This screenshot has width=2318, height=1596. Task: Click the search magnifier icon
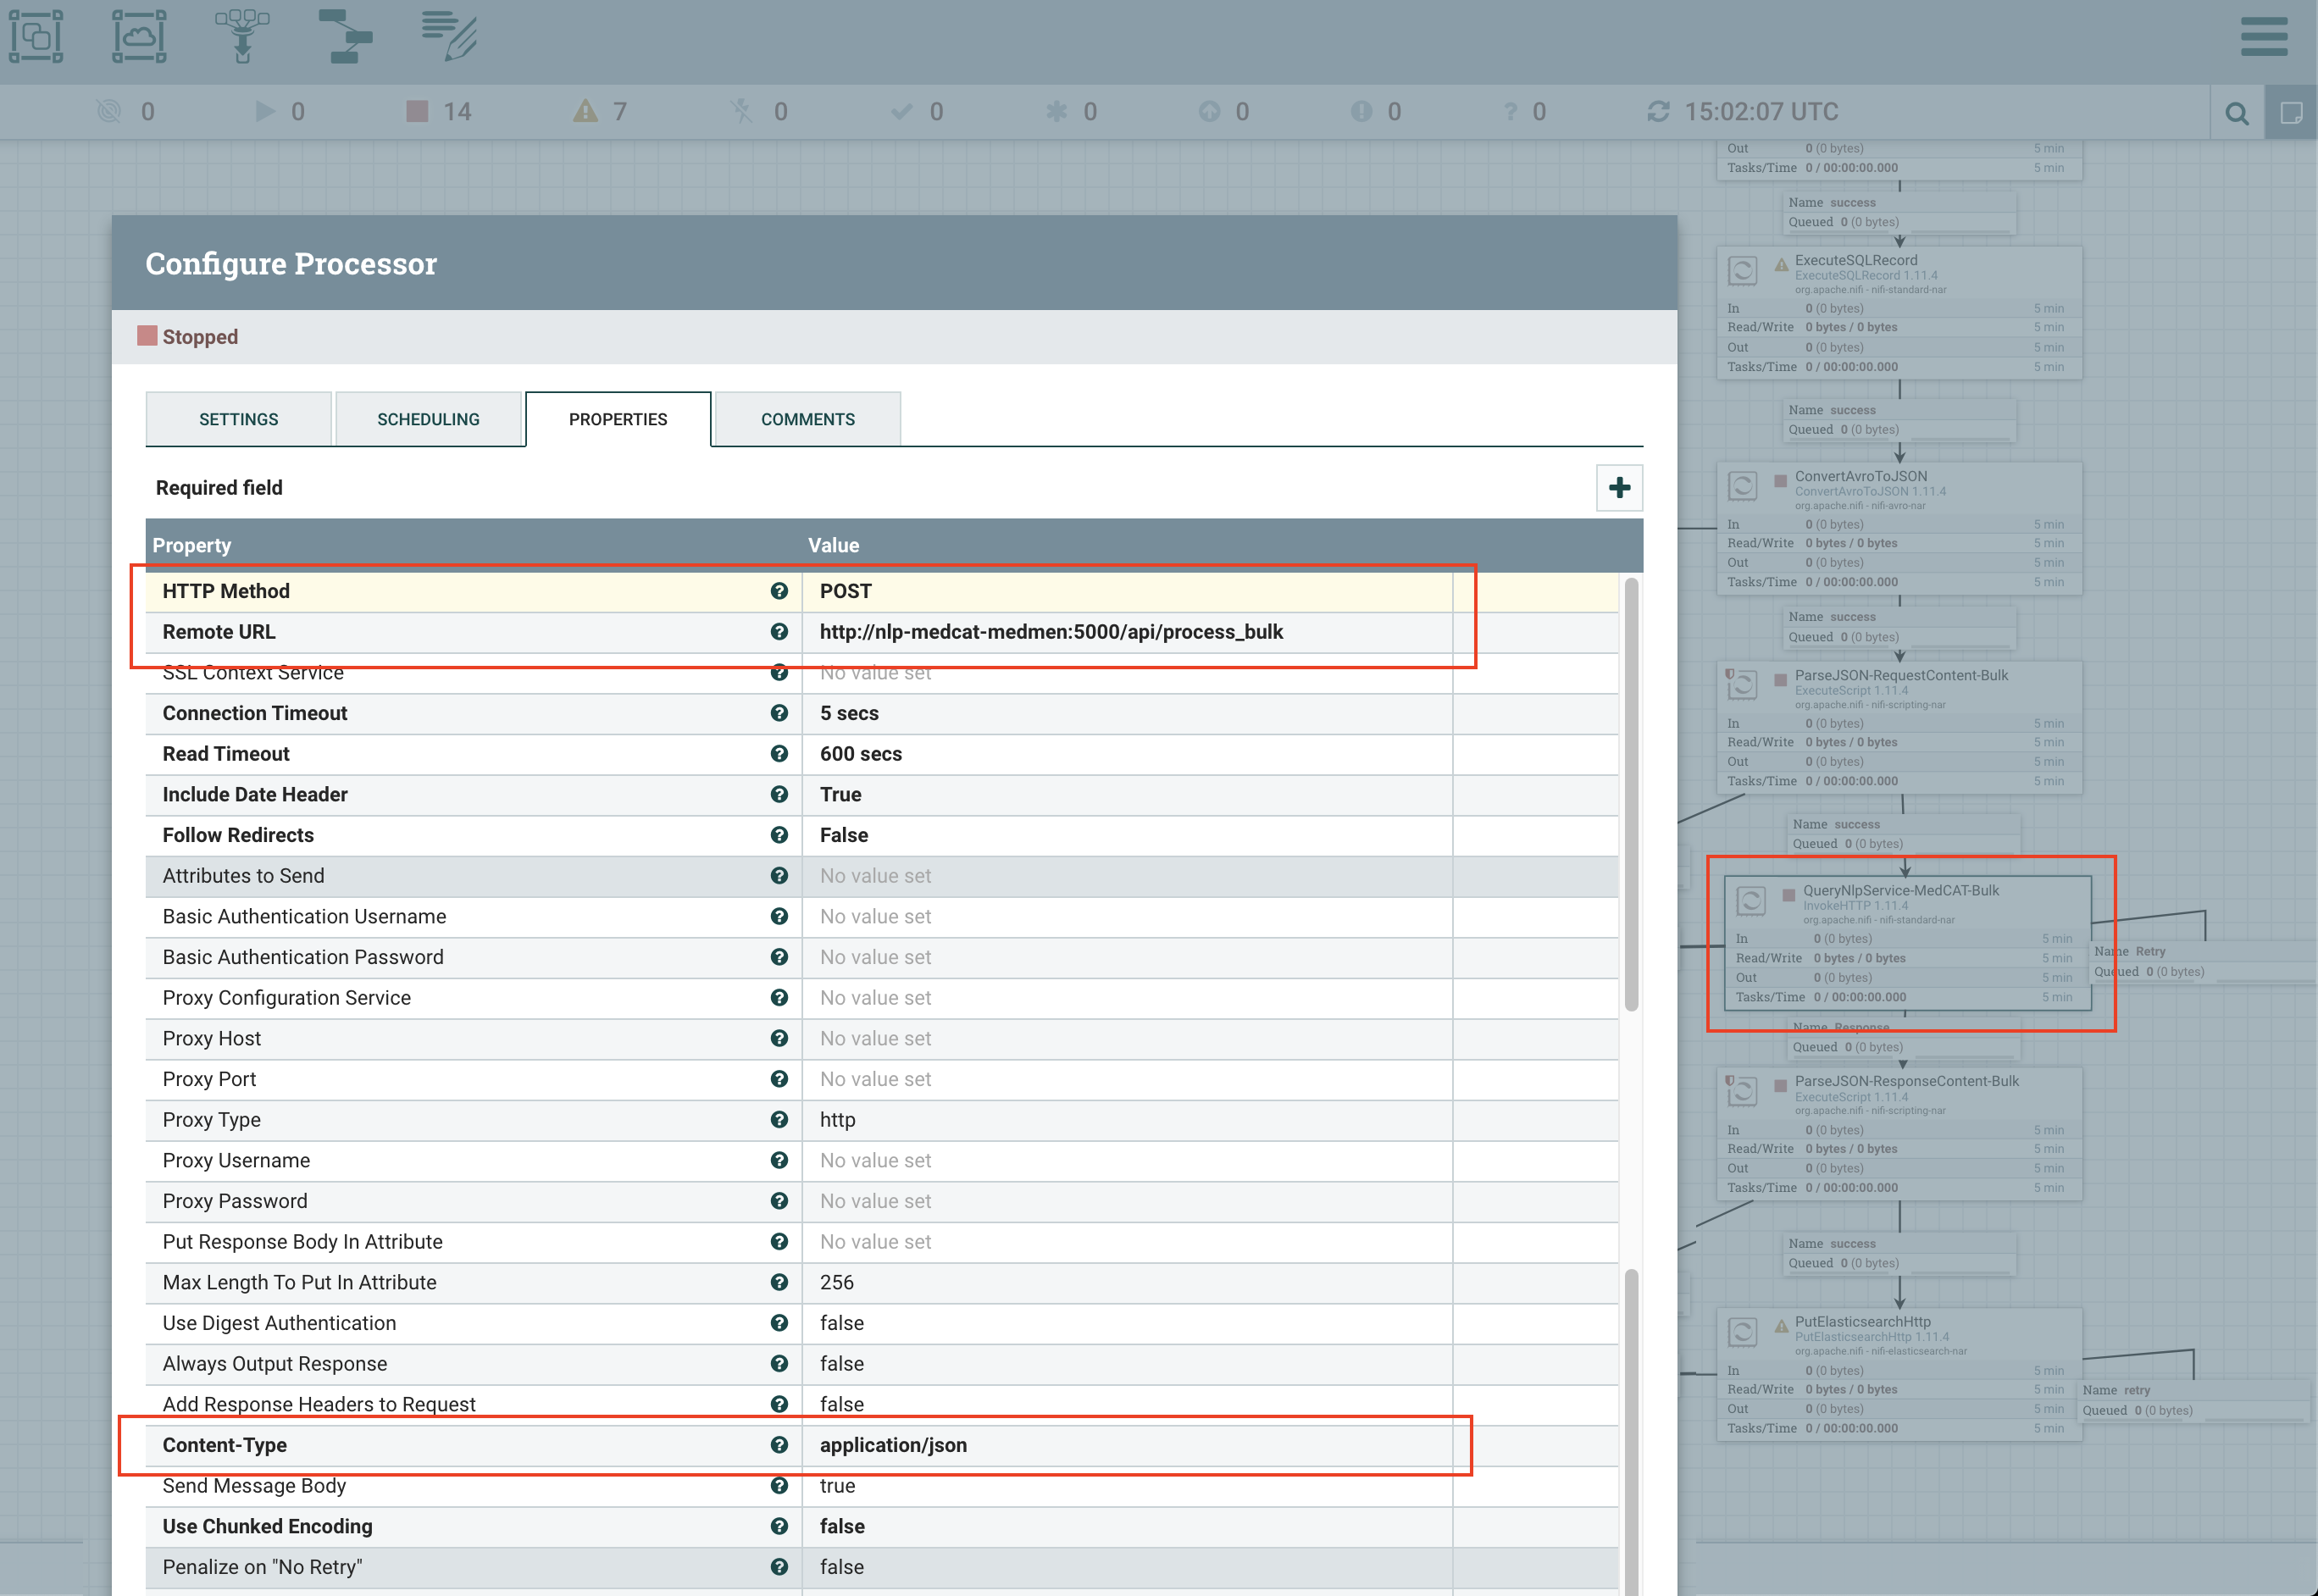2237,113
